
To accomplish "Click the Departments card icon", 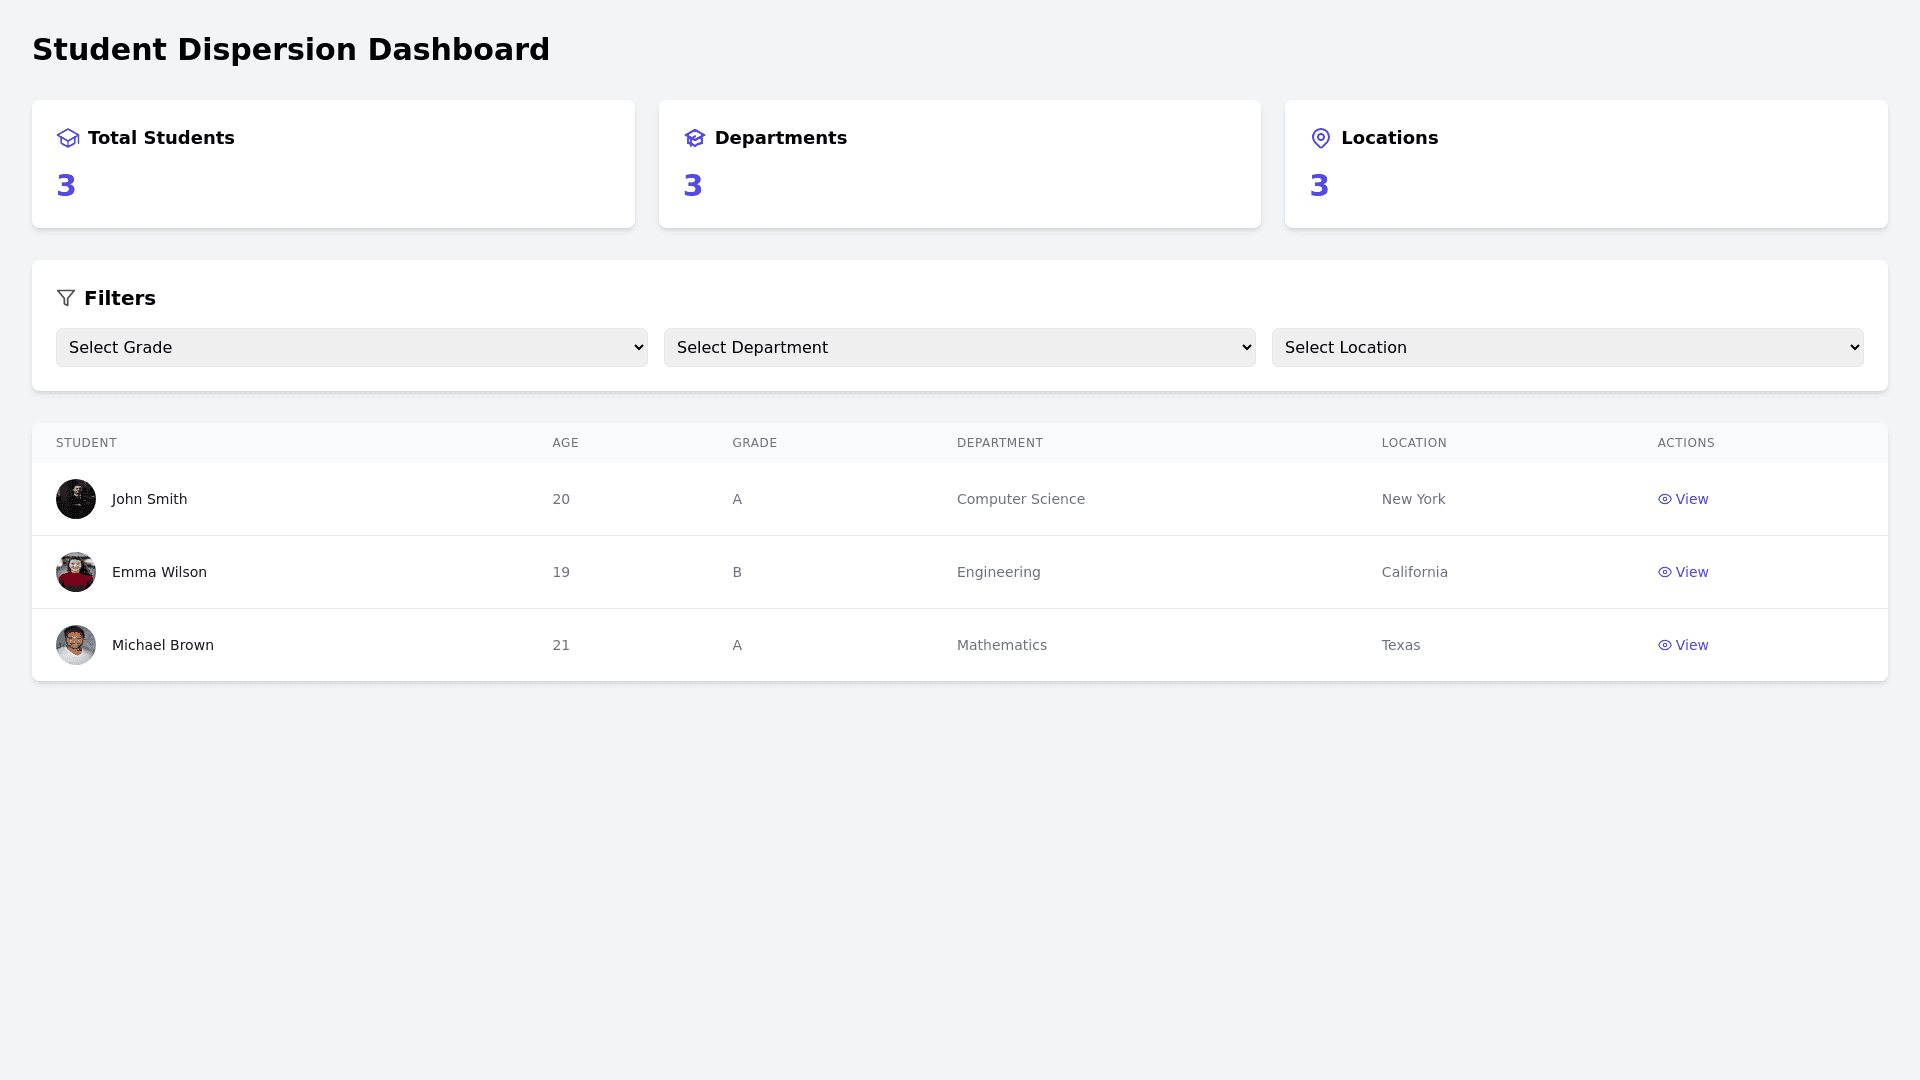I will [695, 138].
